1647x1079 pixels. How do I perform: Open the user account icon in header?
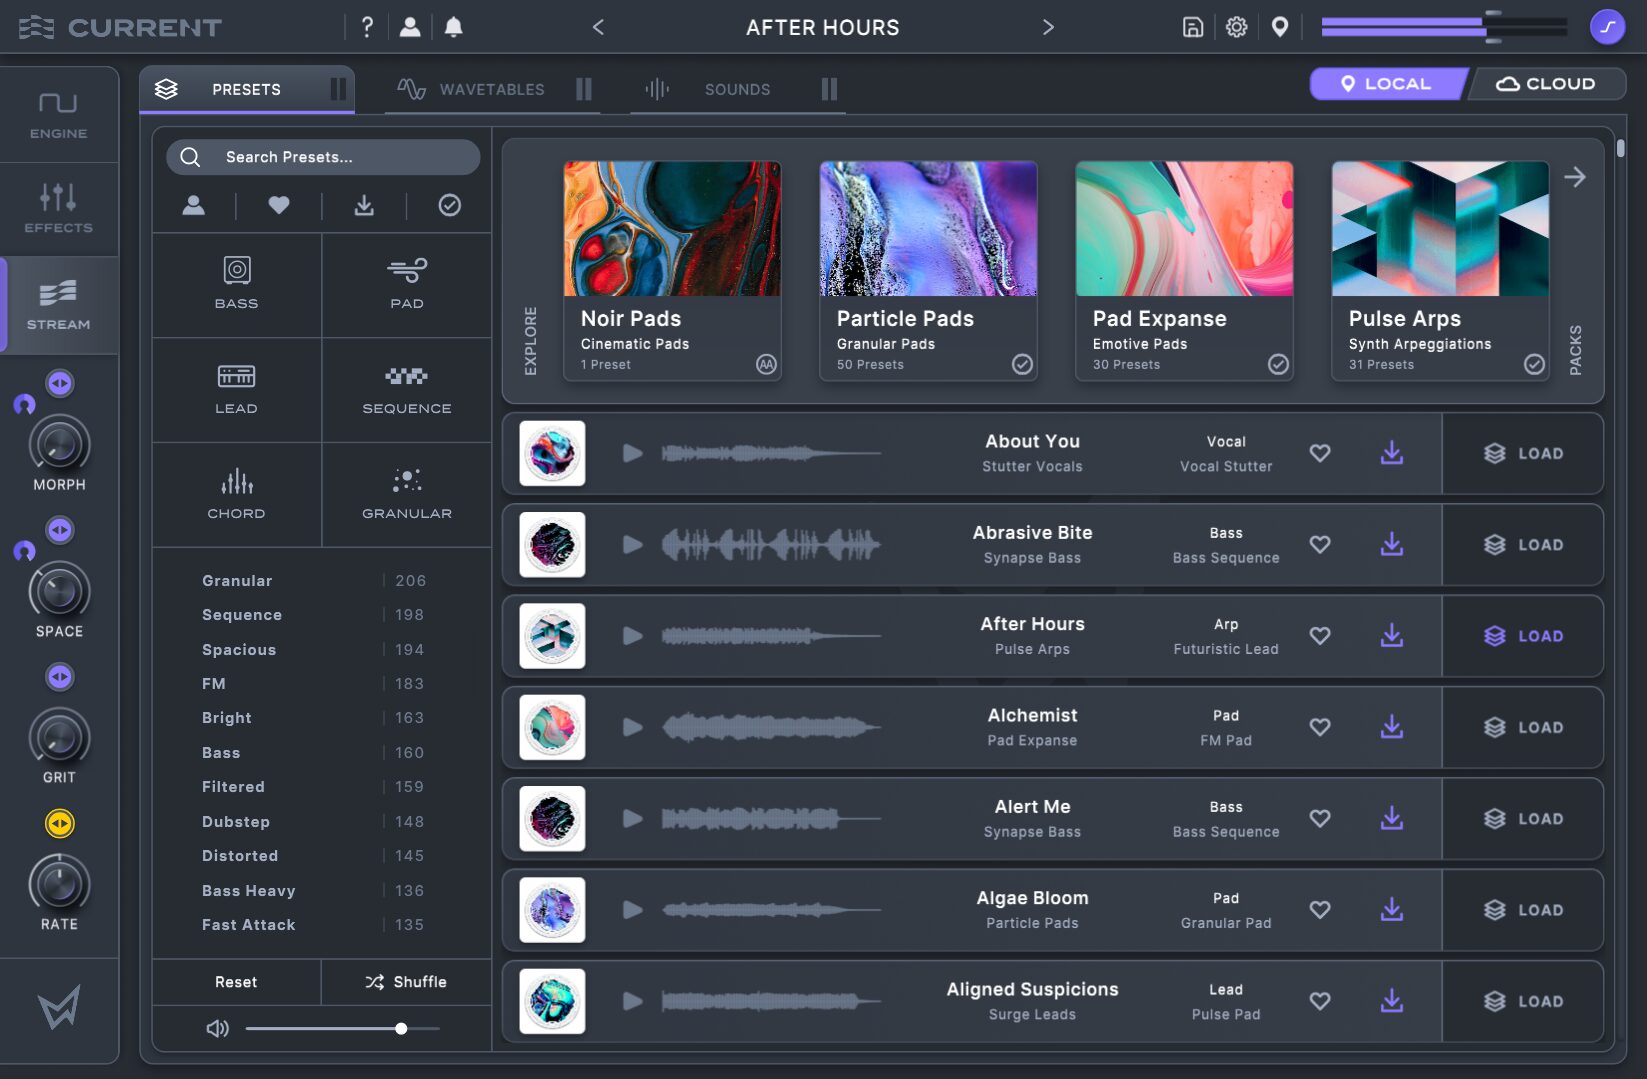(x=410, y=27)
